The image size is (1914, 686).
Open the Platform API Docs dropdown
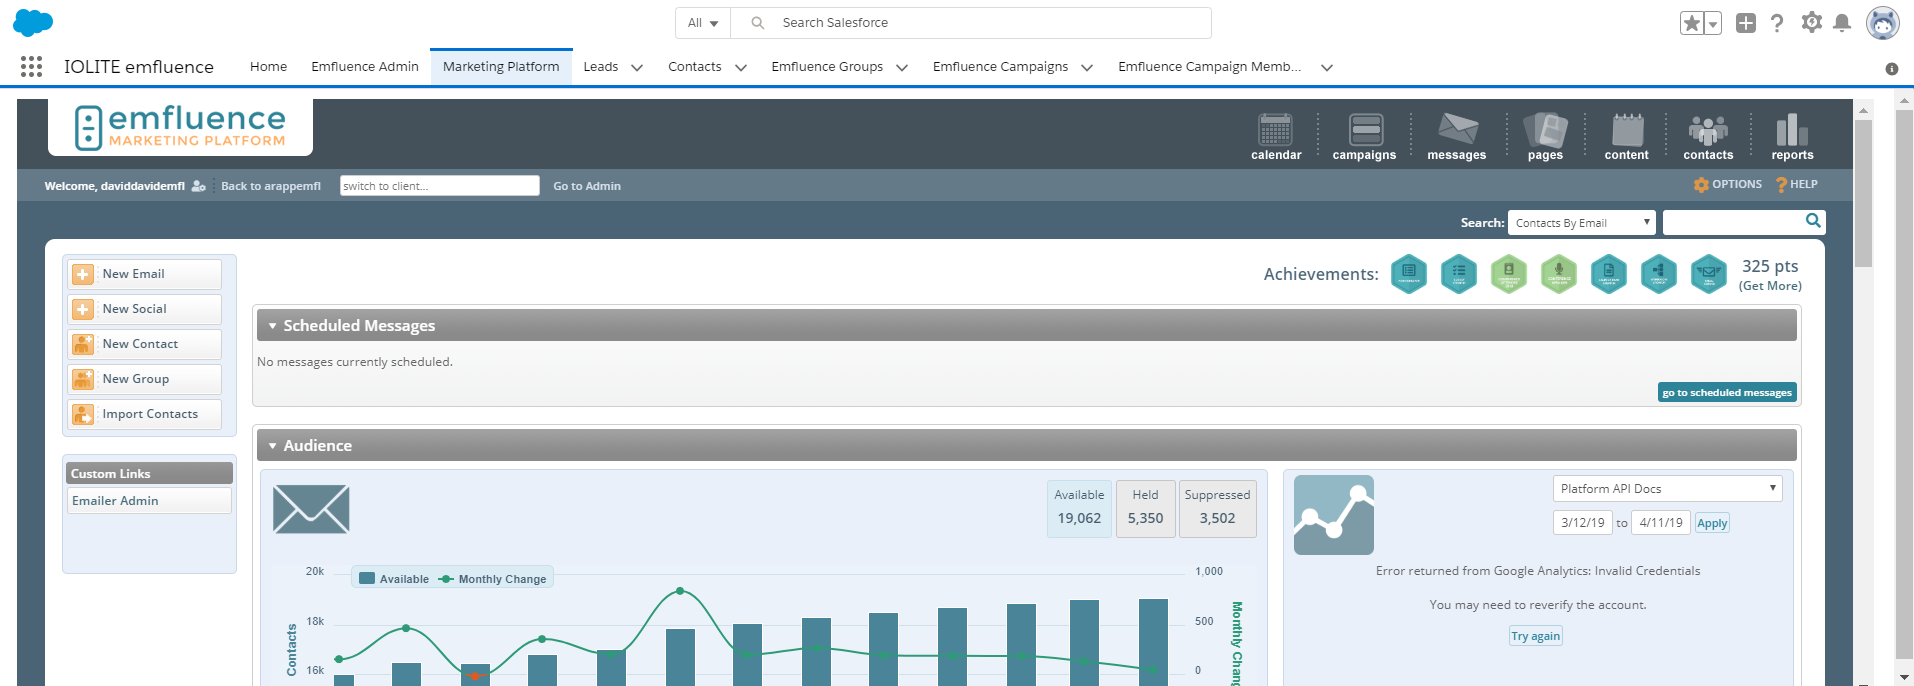point(1667,489)
